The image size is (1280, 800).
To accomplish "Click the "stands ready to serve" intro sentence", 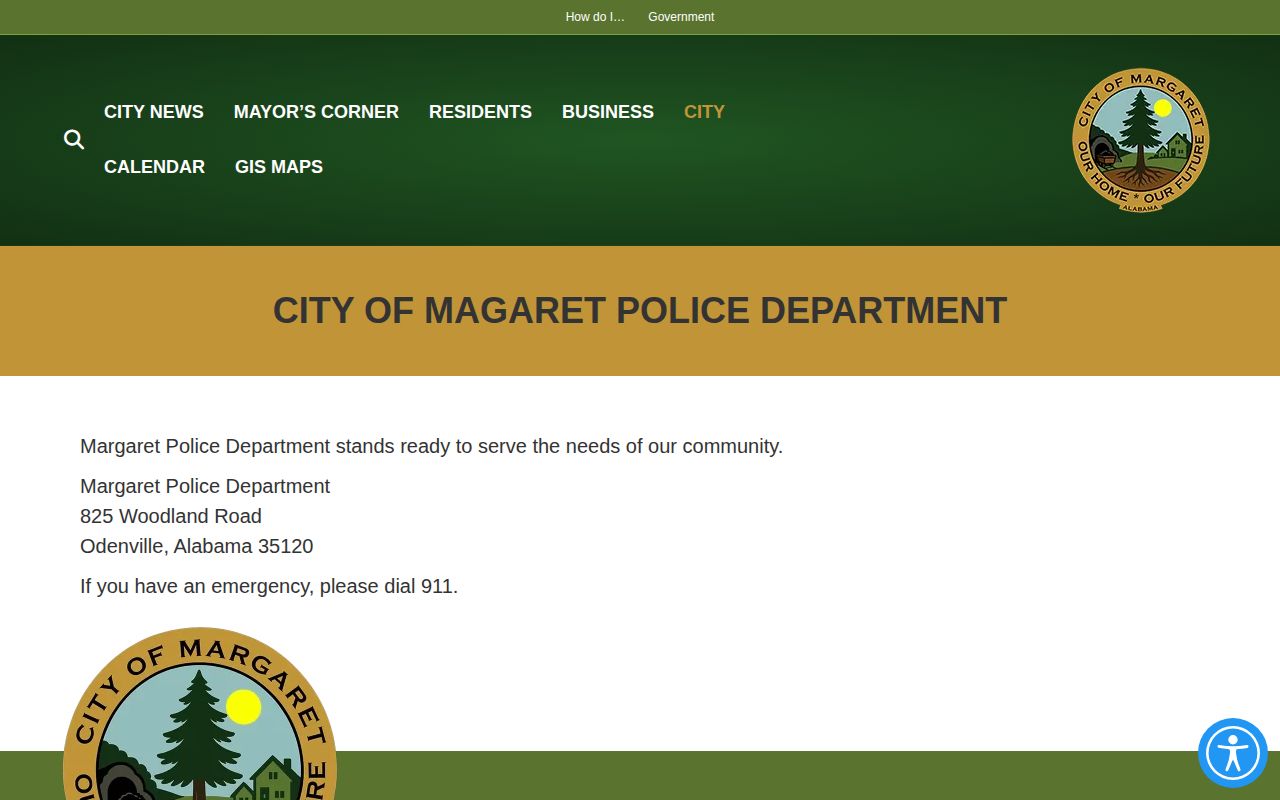I will point(431,446).
